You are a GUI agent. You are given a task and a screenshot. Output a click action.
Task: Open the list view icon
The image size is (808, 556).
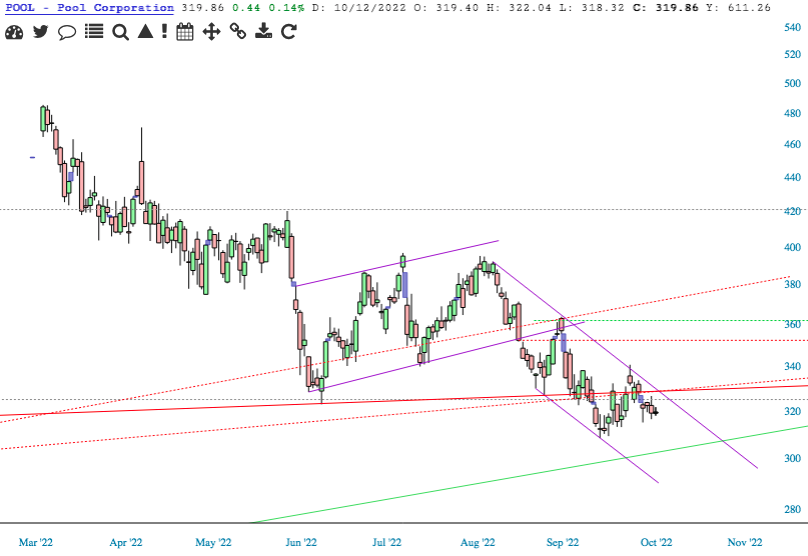click(x=94, y=31)
